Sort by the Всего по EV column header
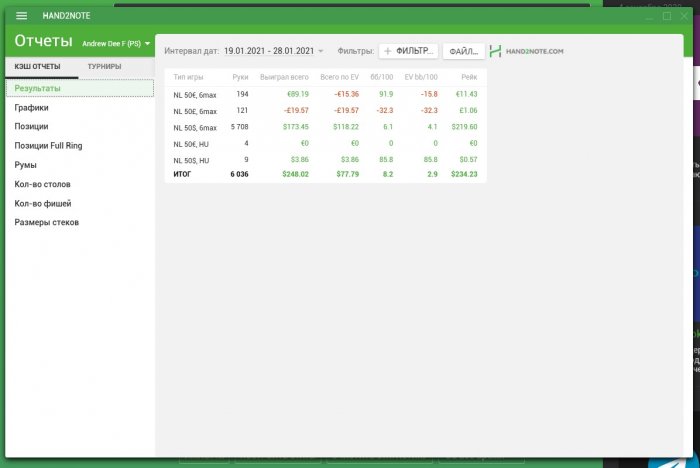This screenshot has width=700, height=468. pos(339,77)
